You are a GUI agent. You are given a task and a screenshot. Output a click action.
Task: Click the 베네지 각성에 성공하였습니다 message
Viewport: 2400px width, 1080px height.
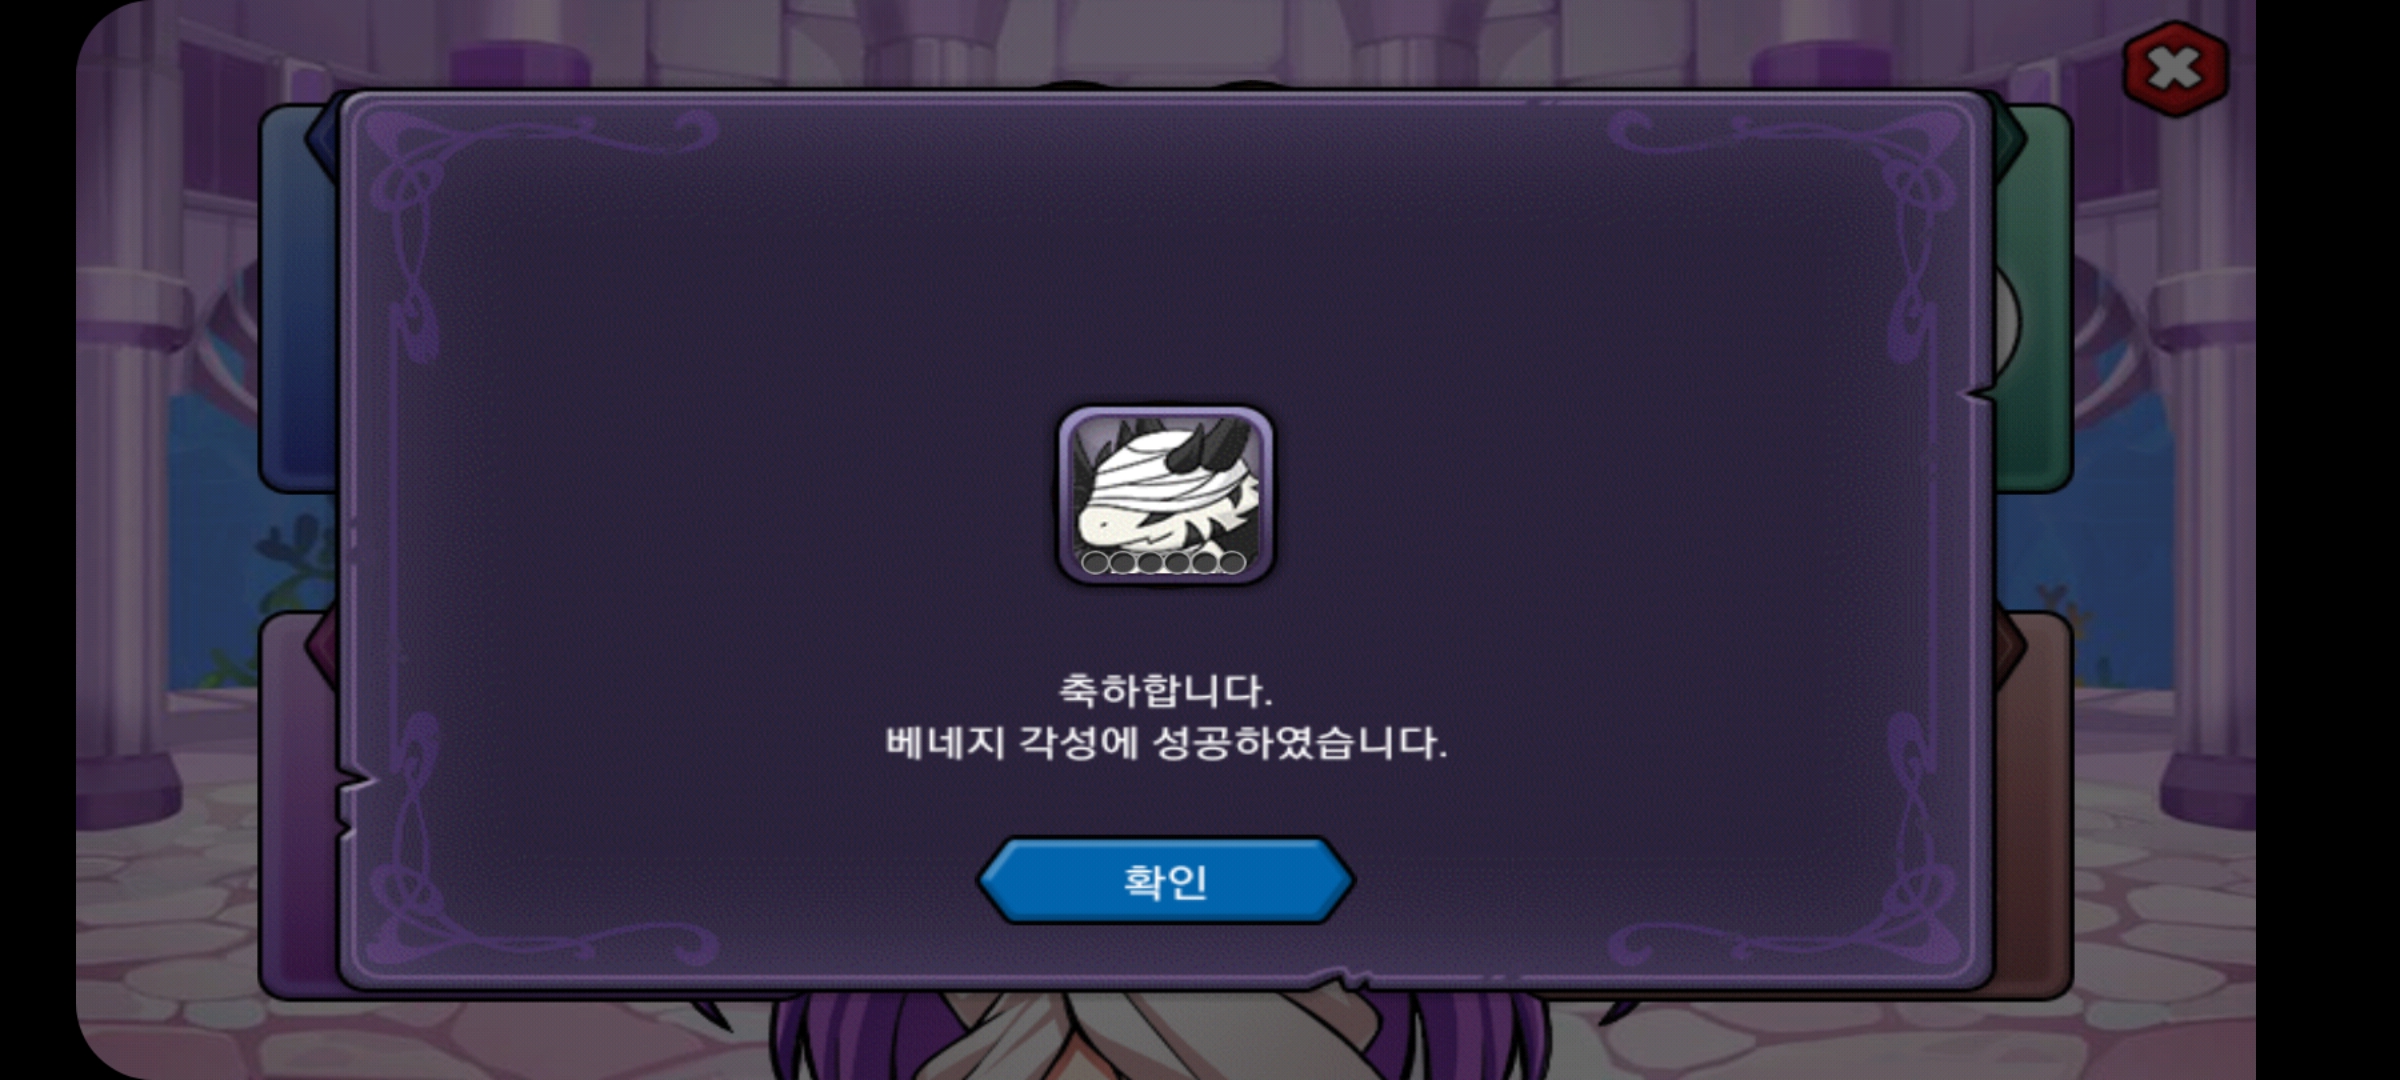(1165, 743)
